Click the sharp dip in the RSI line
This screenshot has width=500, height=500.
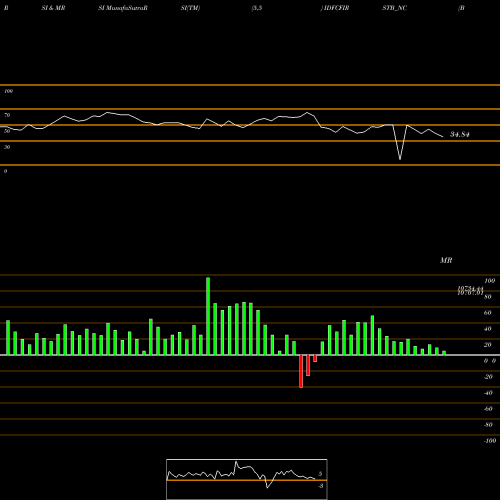click(400, 158)
